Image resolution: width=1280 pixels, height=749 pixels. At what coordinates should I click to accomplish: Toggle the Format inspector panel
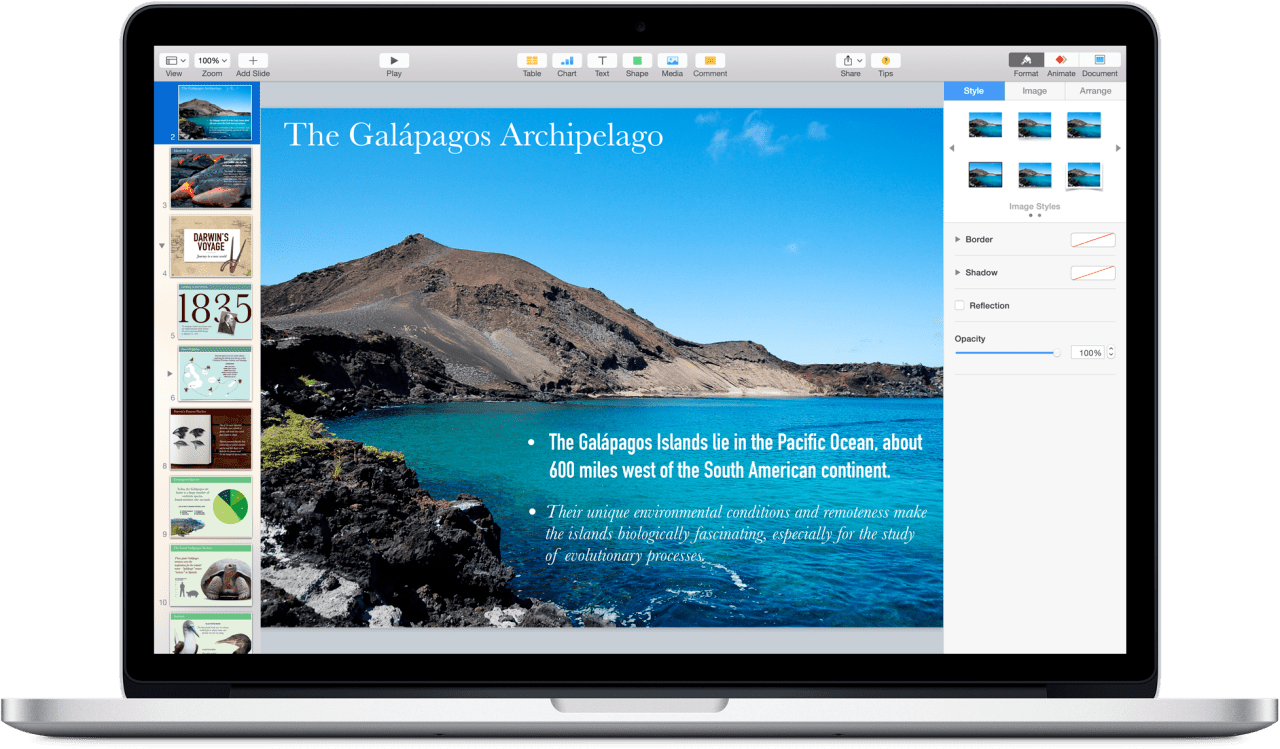[x=1026, y=61]
